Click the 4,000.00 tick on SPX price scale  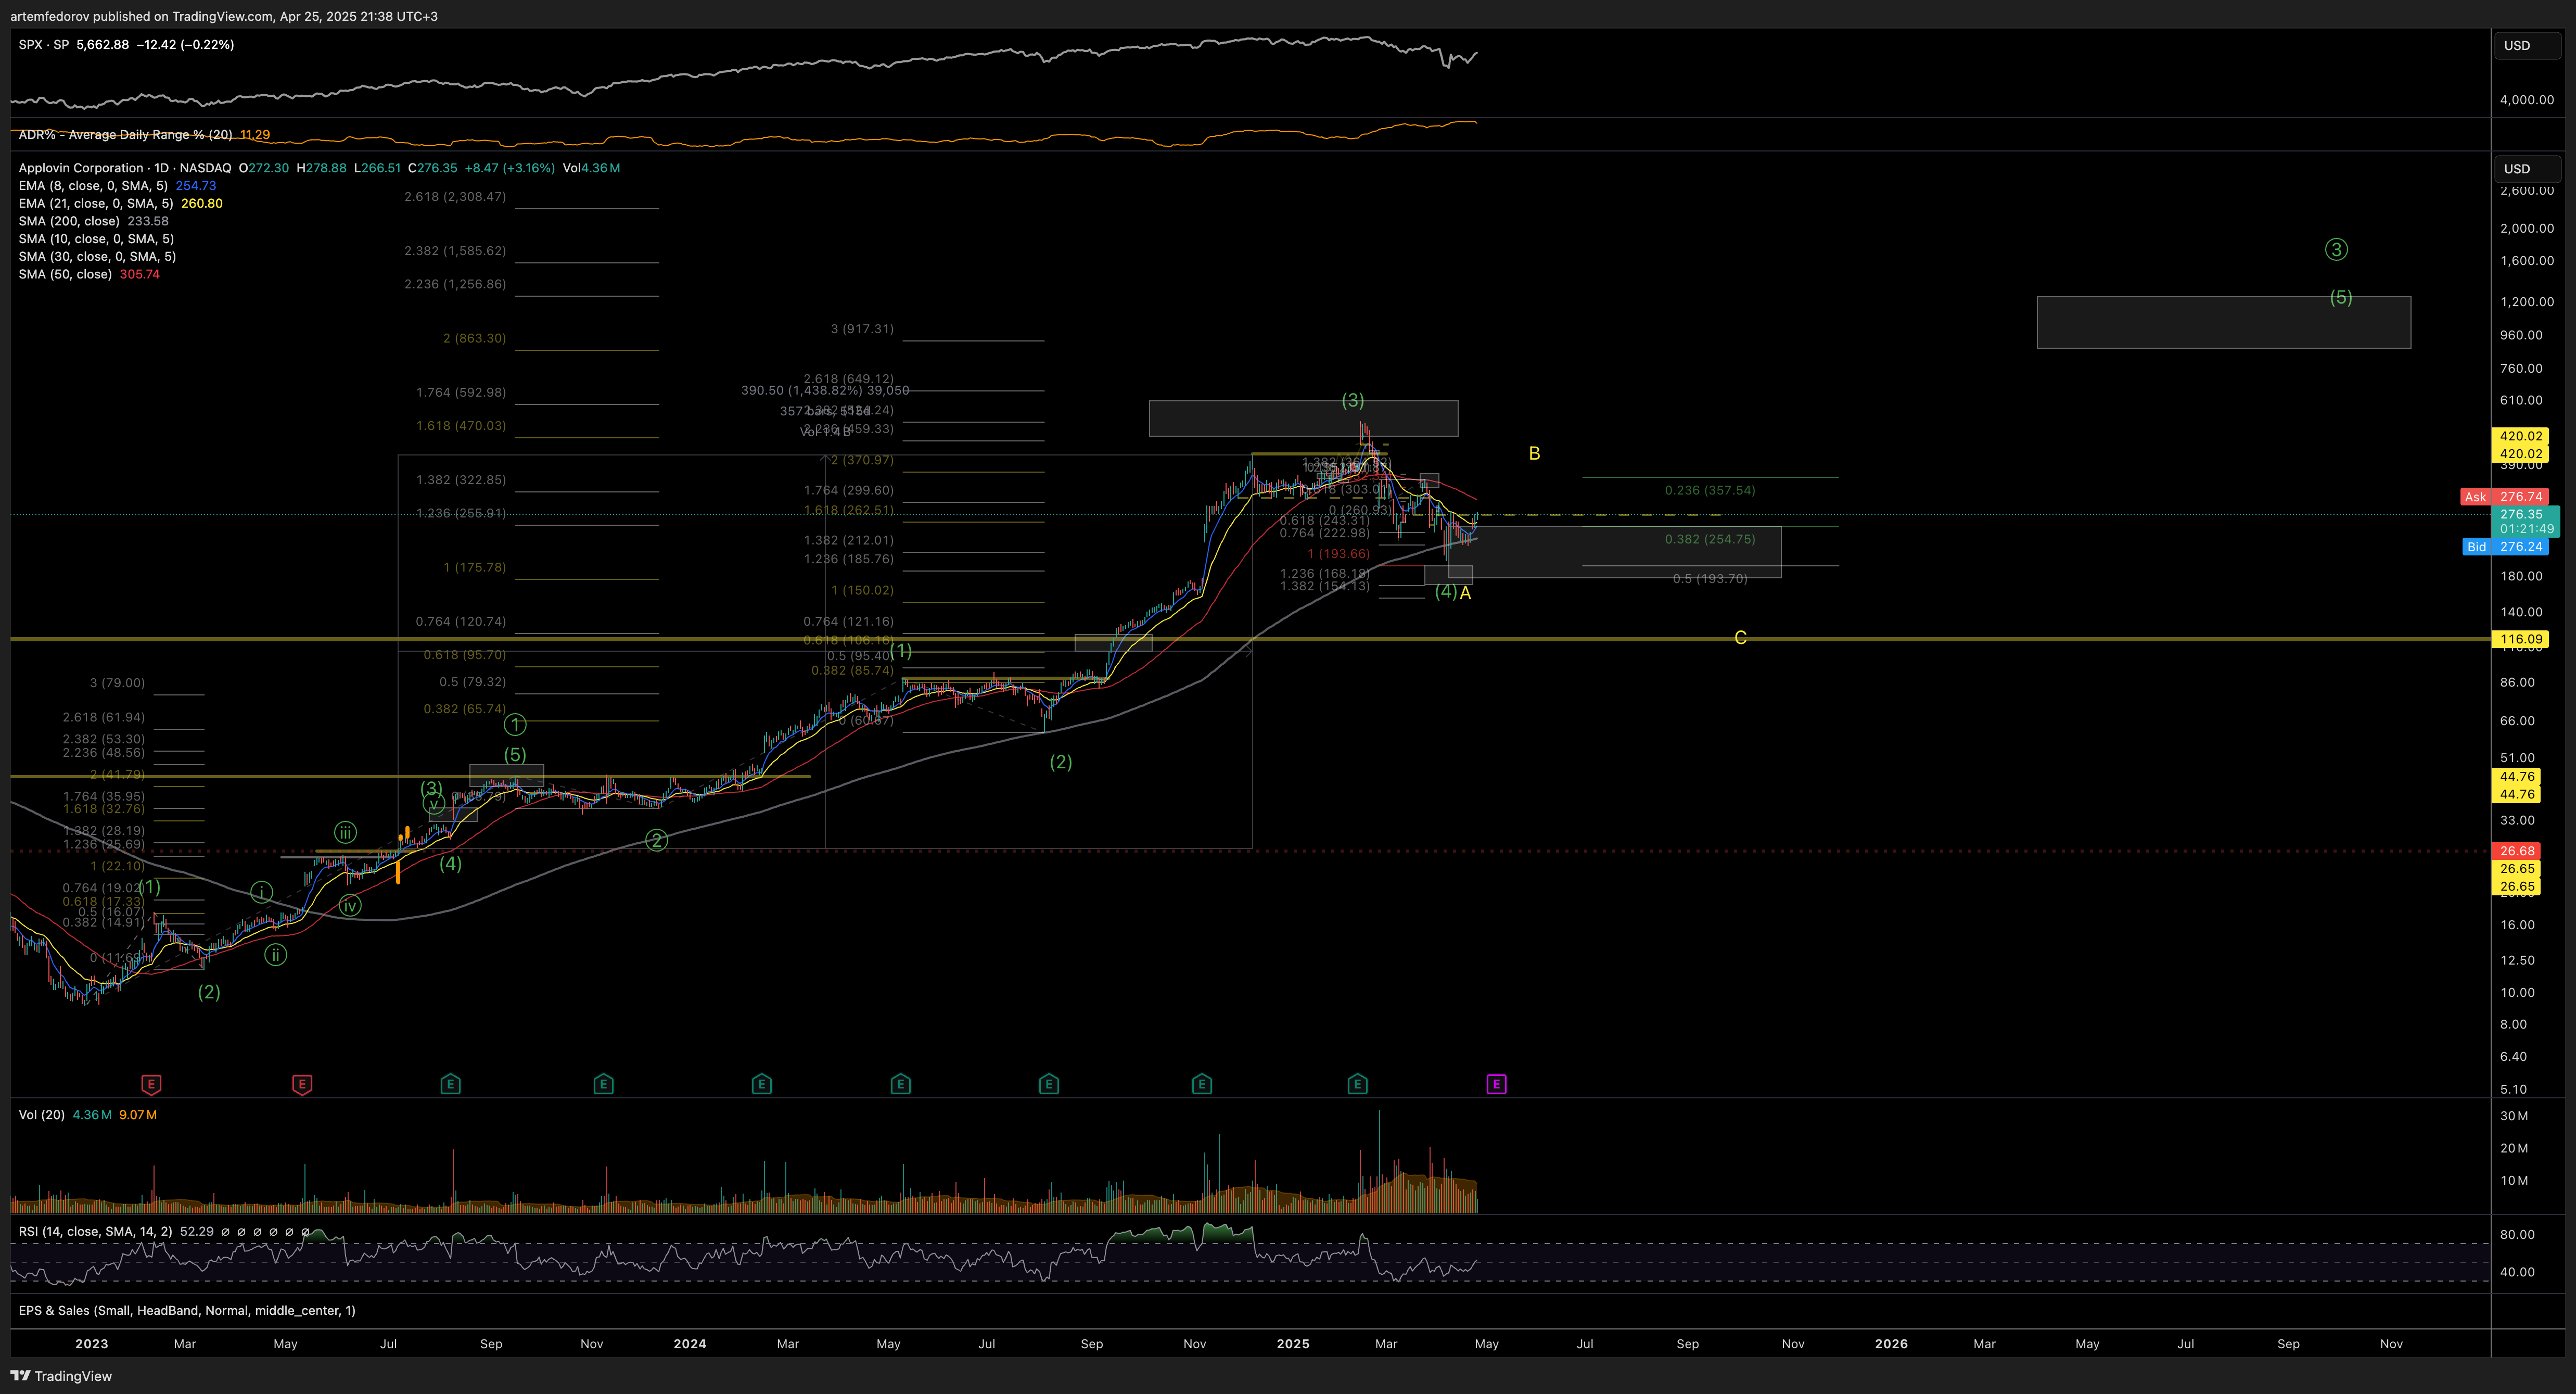pyautogui.click(x=2526, y=100)
